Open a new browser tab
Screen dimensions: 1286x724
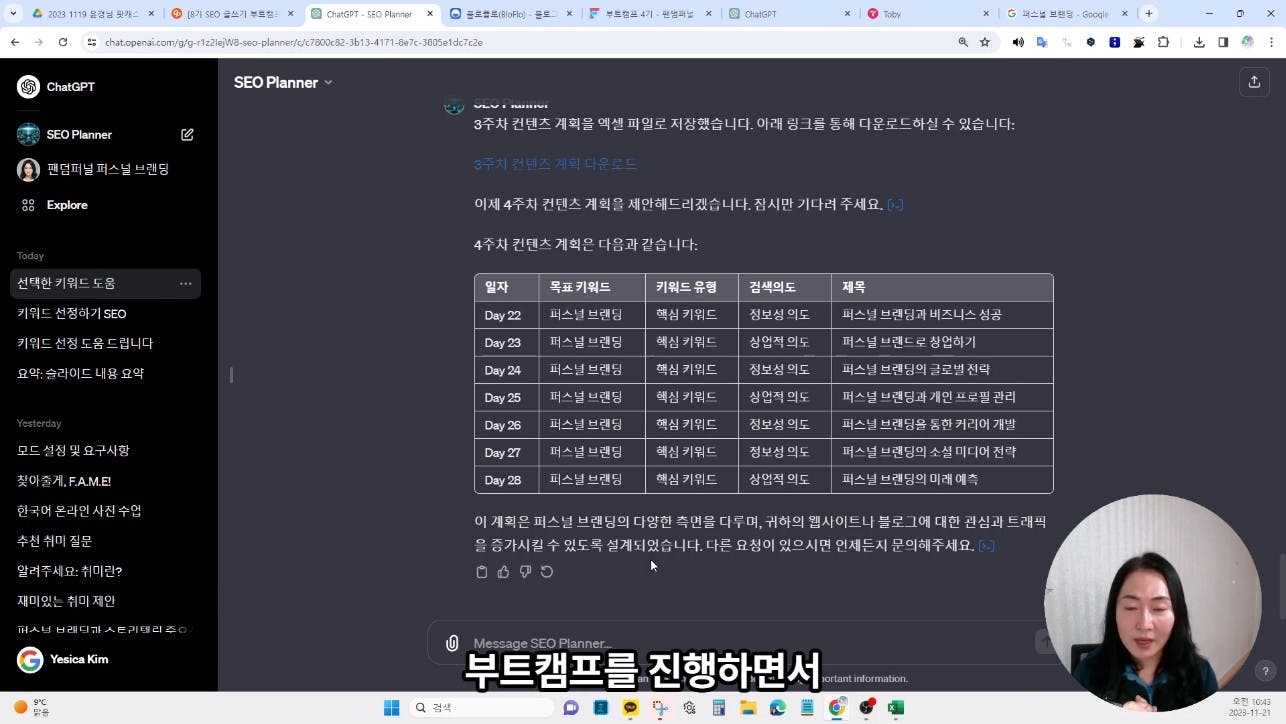(1148, 14)
